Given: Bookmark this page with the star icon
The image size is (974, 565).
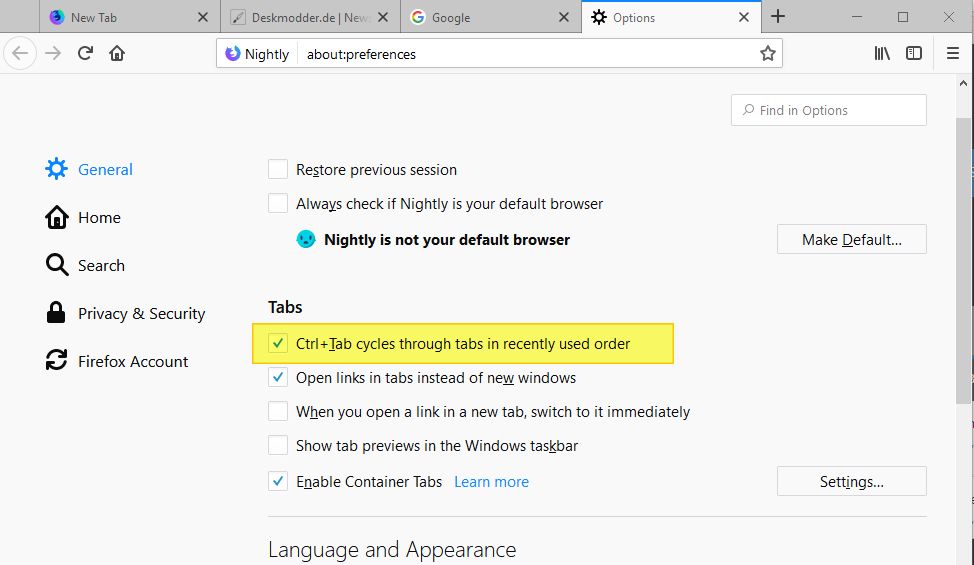Looking at the screenshot, I should click(x=768, y=53).
